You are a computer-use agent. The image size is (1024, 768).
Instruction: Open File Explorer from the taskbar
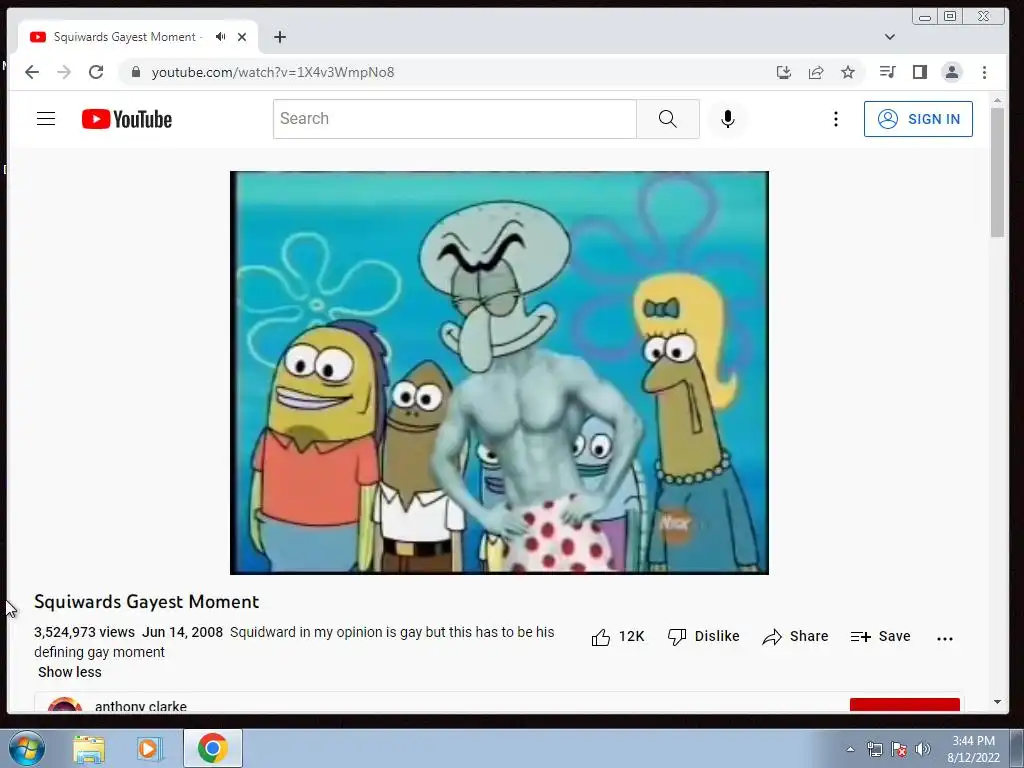[89, 749]
